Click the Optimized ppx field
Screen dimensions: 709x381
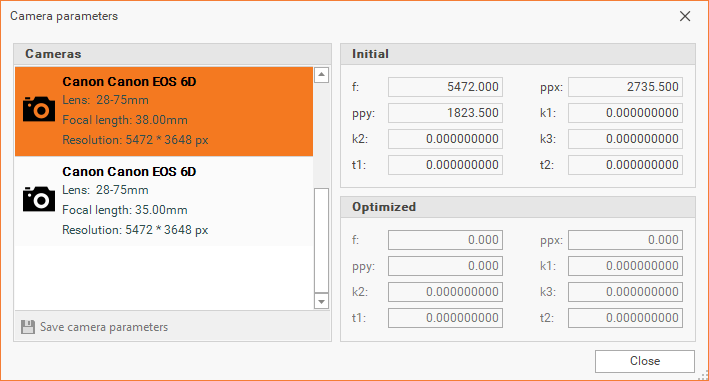(625, 240)
